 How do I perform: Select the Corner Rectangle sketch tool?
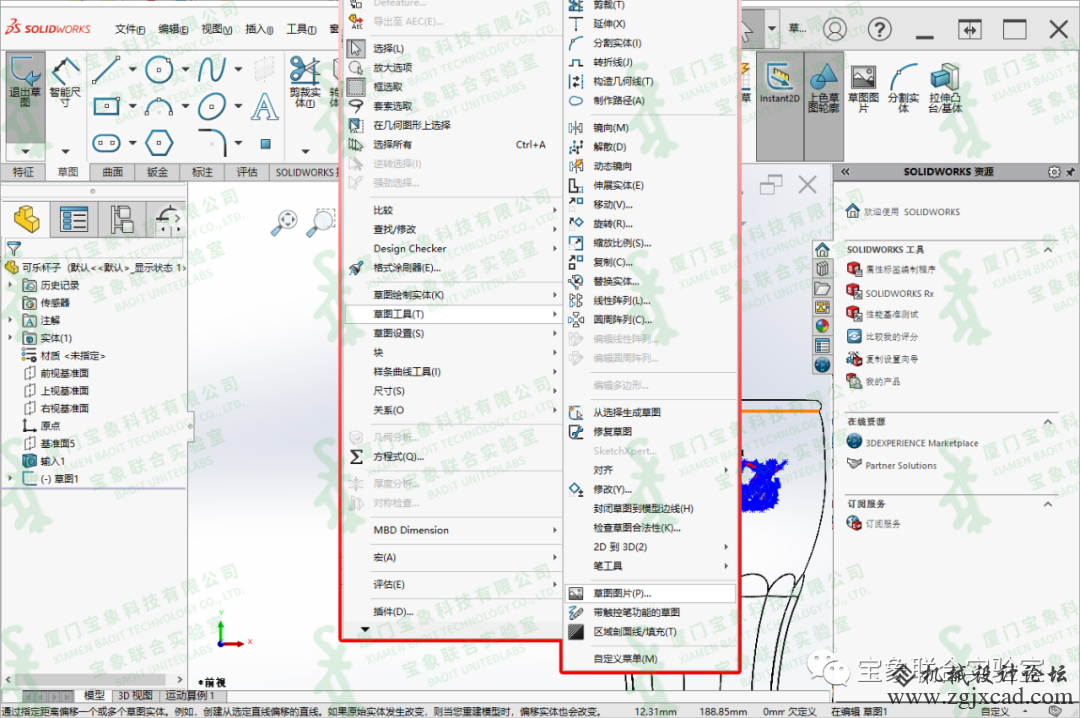(x=107, y=106)
